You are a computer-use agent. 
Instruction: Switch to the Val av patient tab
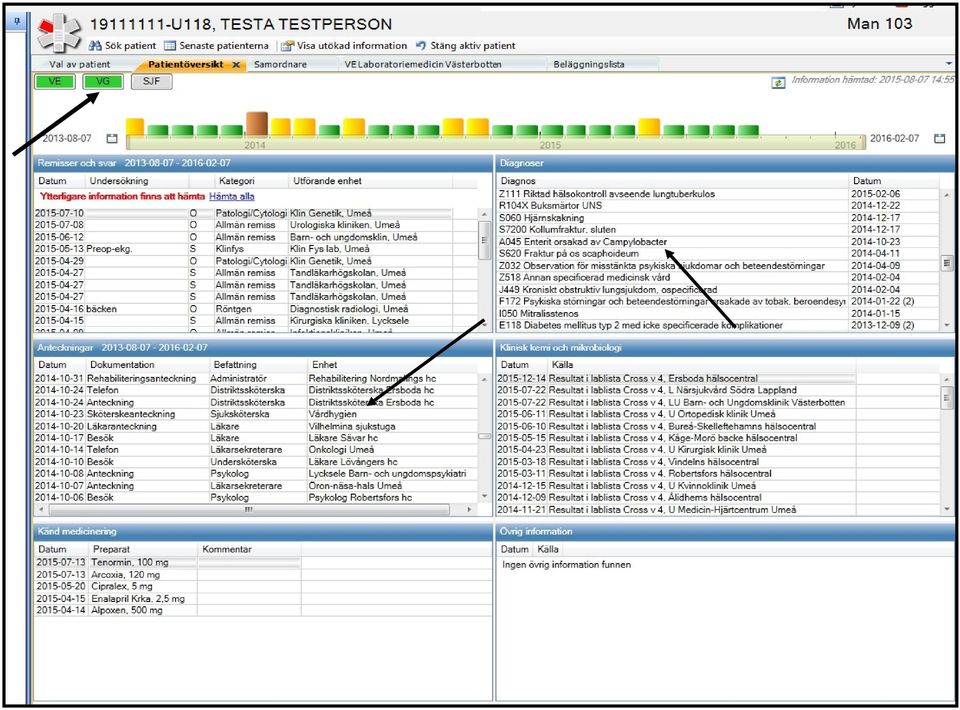[x=80, y=64]
